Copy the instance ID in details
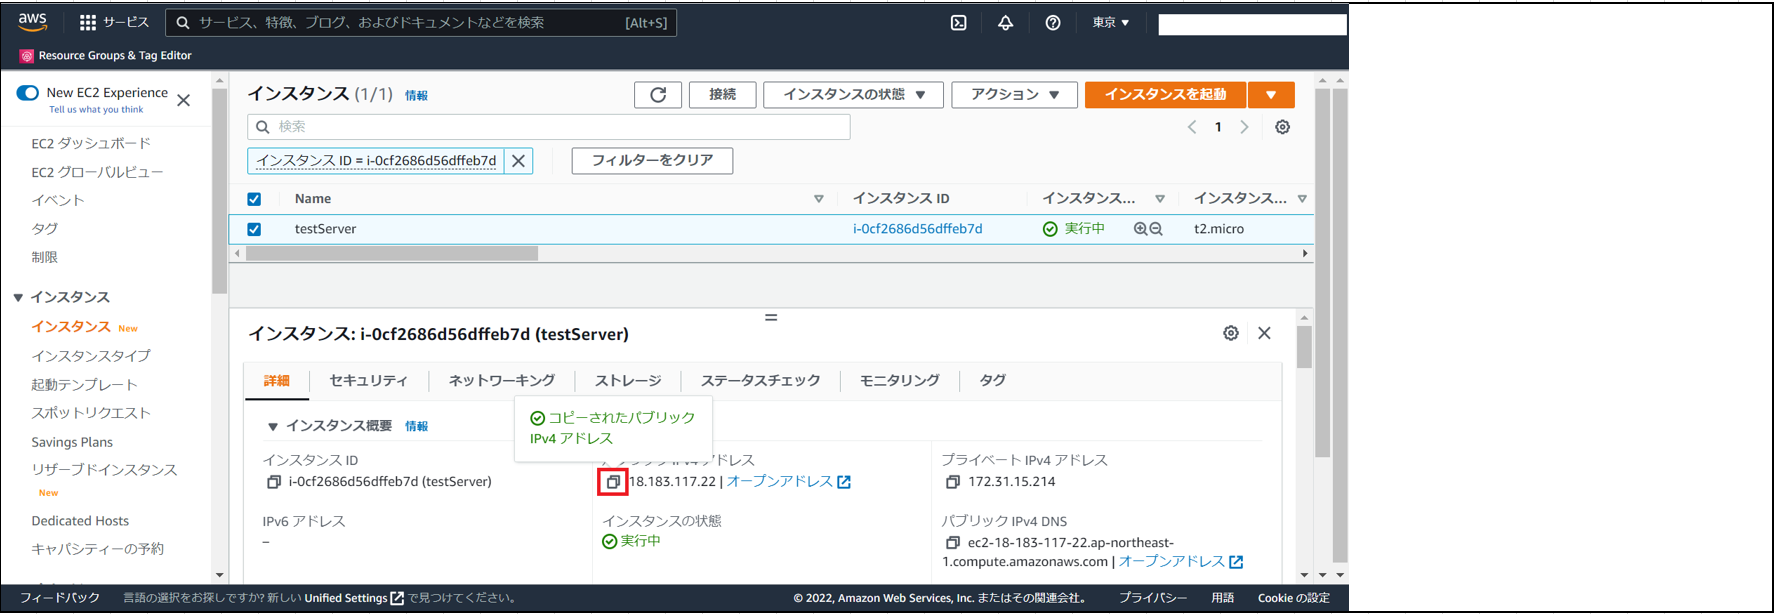The width and height of the screenshot is (1775, 614). (x=273, y=482)
